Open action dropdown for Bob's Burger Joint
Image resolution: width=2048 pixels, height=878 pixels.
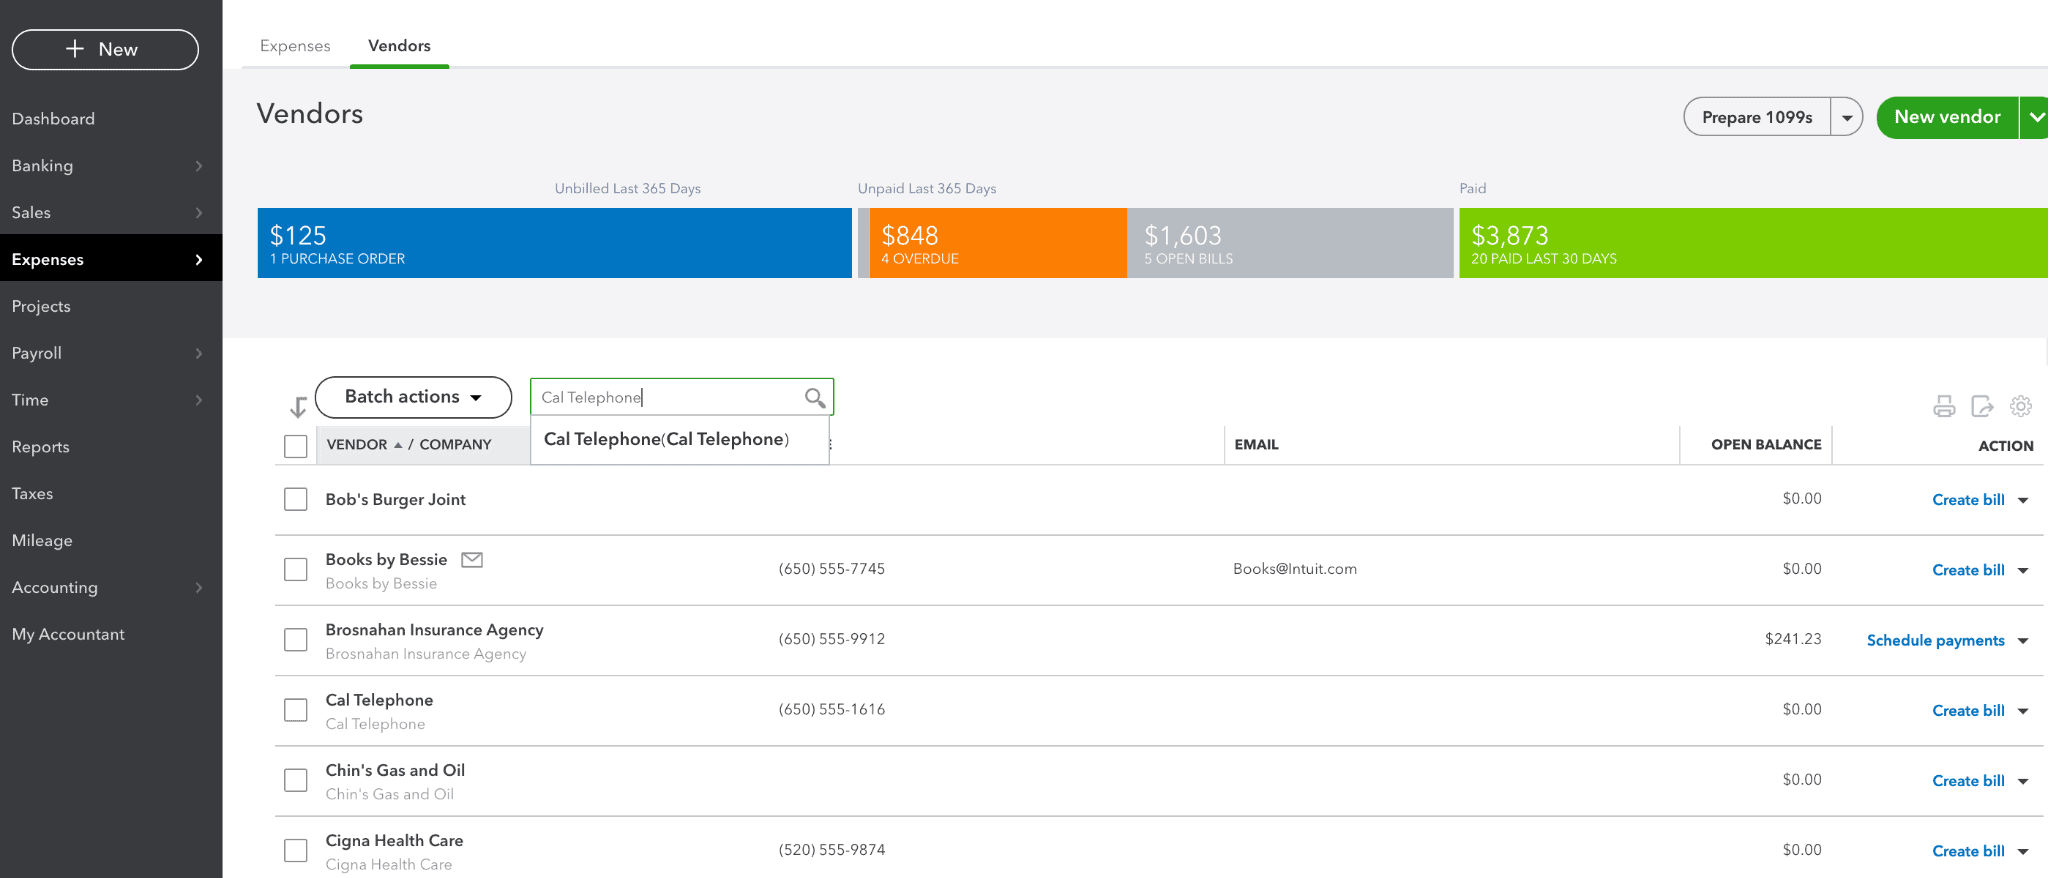(2023, 500)
